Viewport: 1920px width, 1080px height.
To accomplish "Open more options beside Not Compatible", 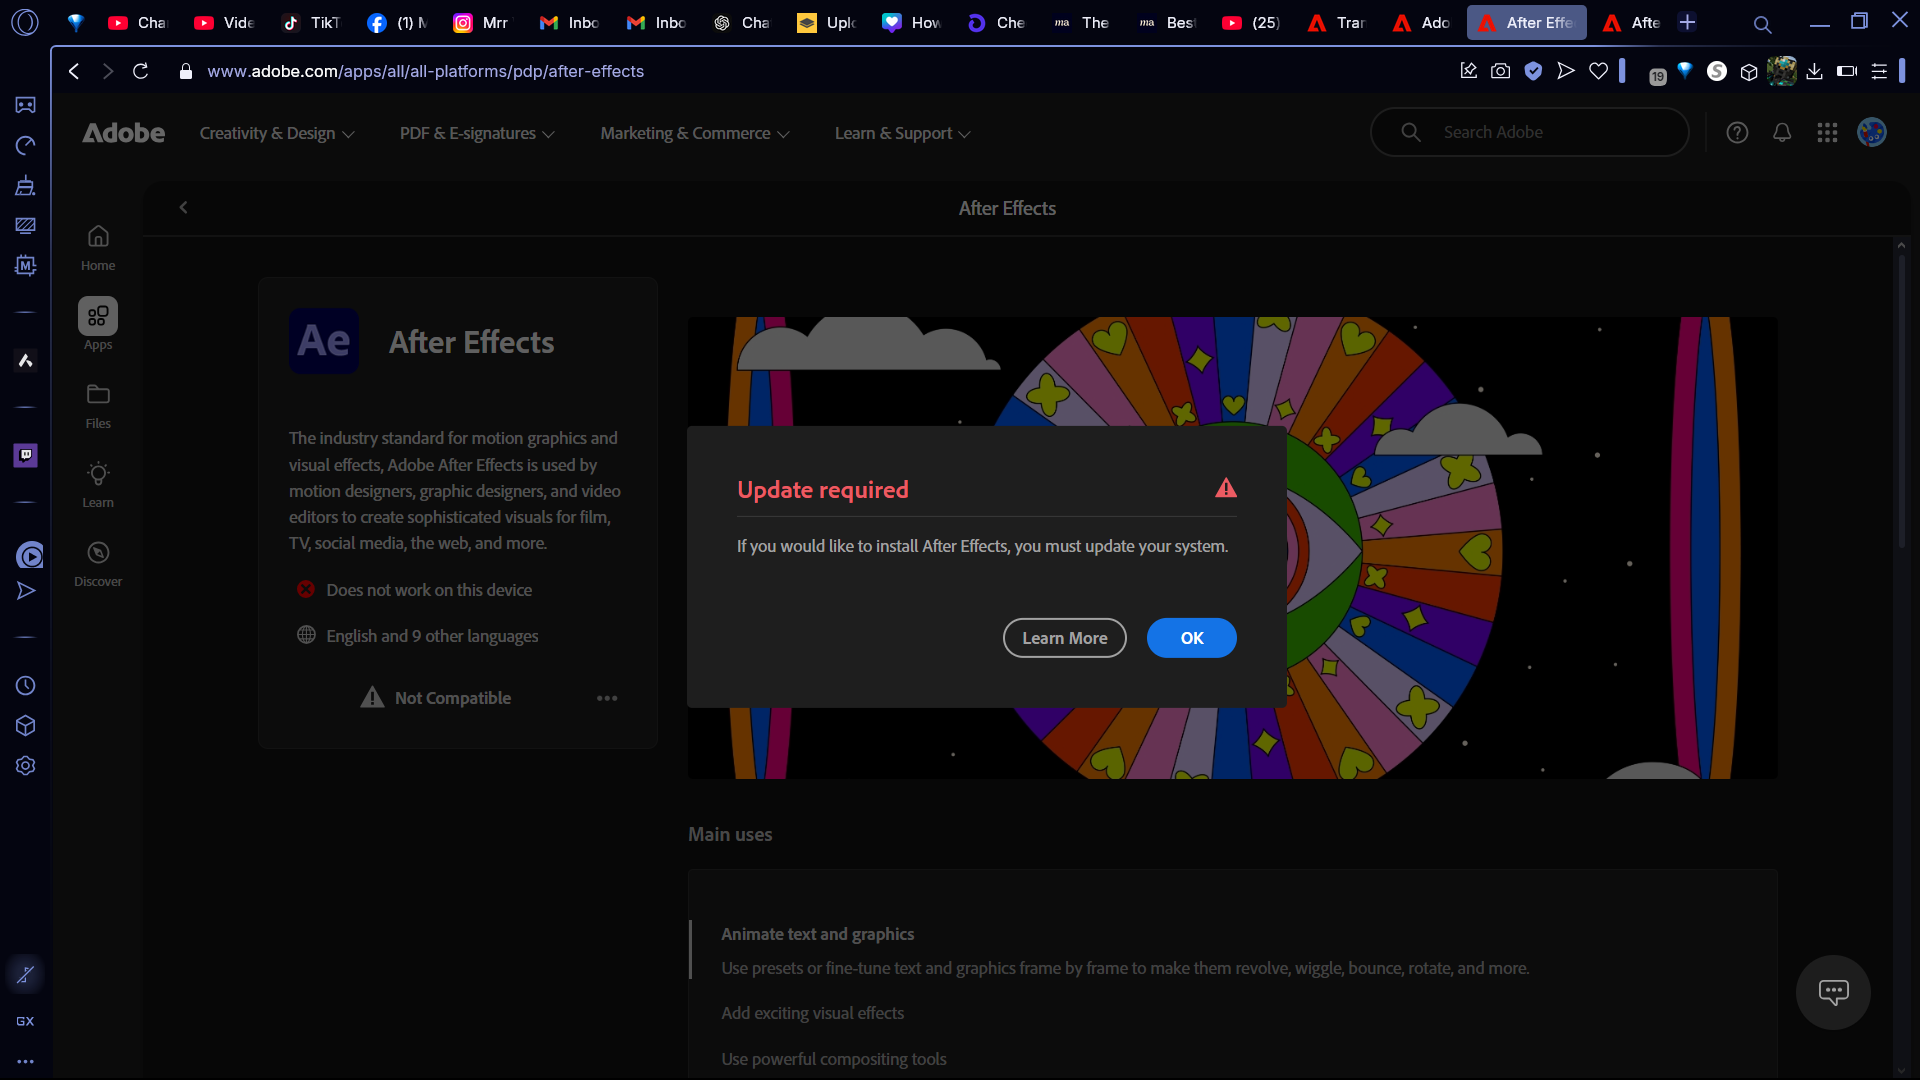I will [x=607, y=698].
